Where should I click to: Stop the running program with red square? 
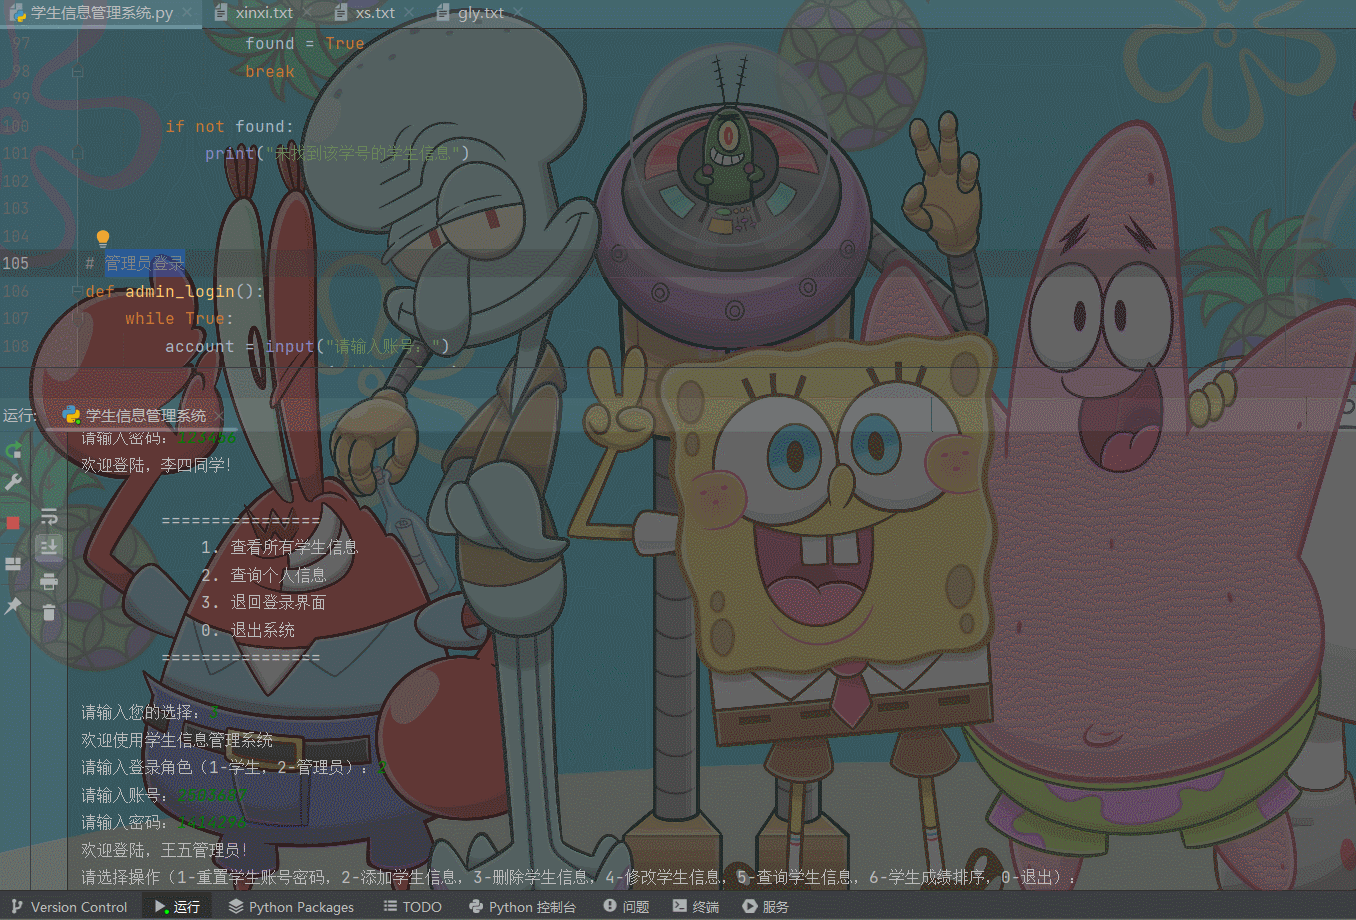pyautogui.click(x=13, y=523)
